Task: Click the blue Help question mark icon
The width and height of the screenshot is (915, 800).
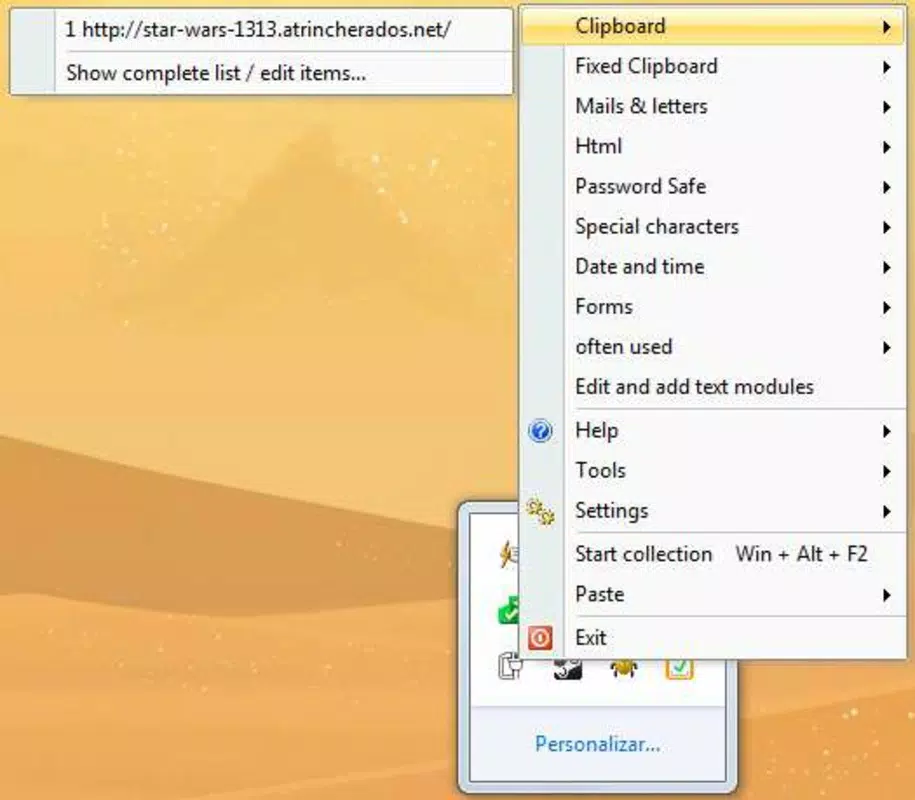Action: pyautogui.click(x=540, y=431)
